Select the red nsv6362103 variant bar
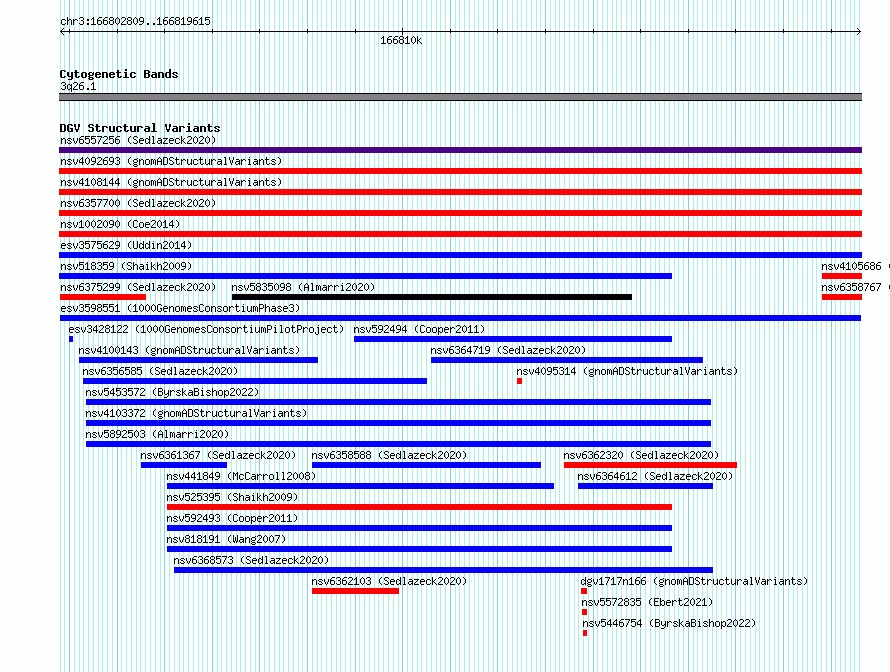Image resolution: width=890 pixels, height=672 pixels. (355, 591)
